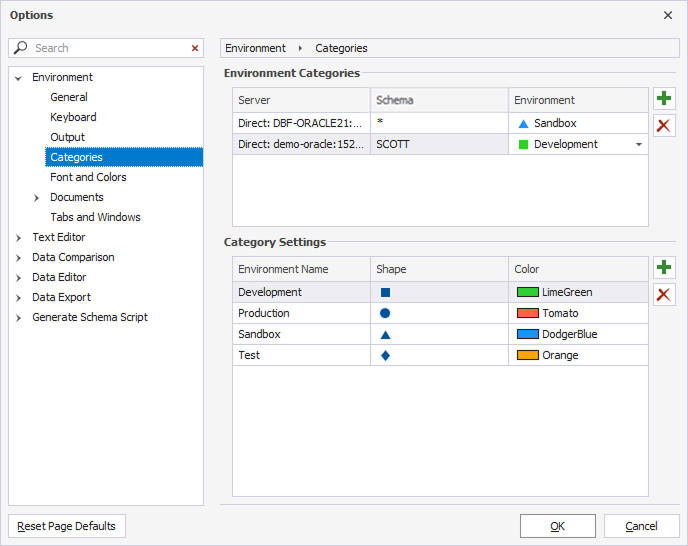This screenshot has width=688, height=546.
Task: Close the Options dialog
Action: coord(668,15)
